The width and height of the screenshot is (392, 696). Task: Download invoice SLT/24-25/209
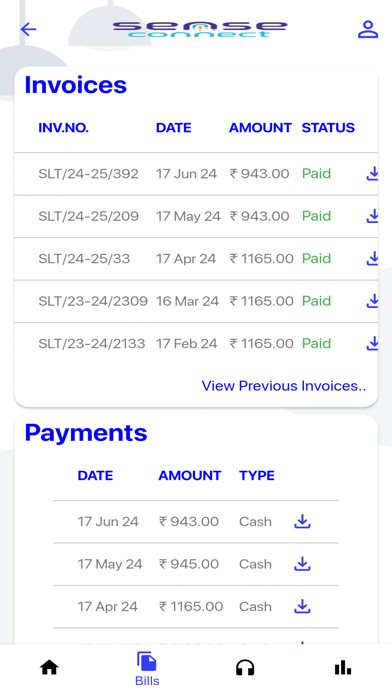pyautogui.click(x=372, y=216)
